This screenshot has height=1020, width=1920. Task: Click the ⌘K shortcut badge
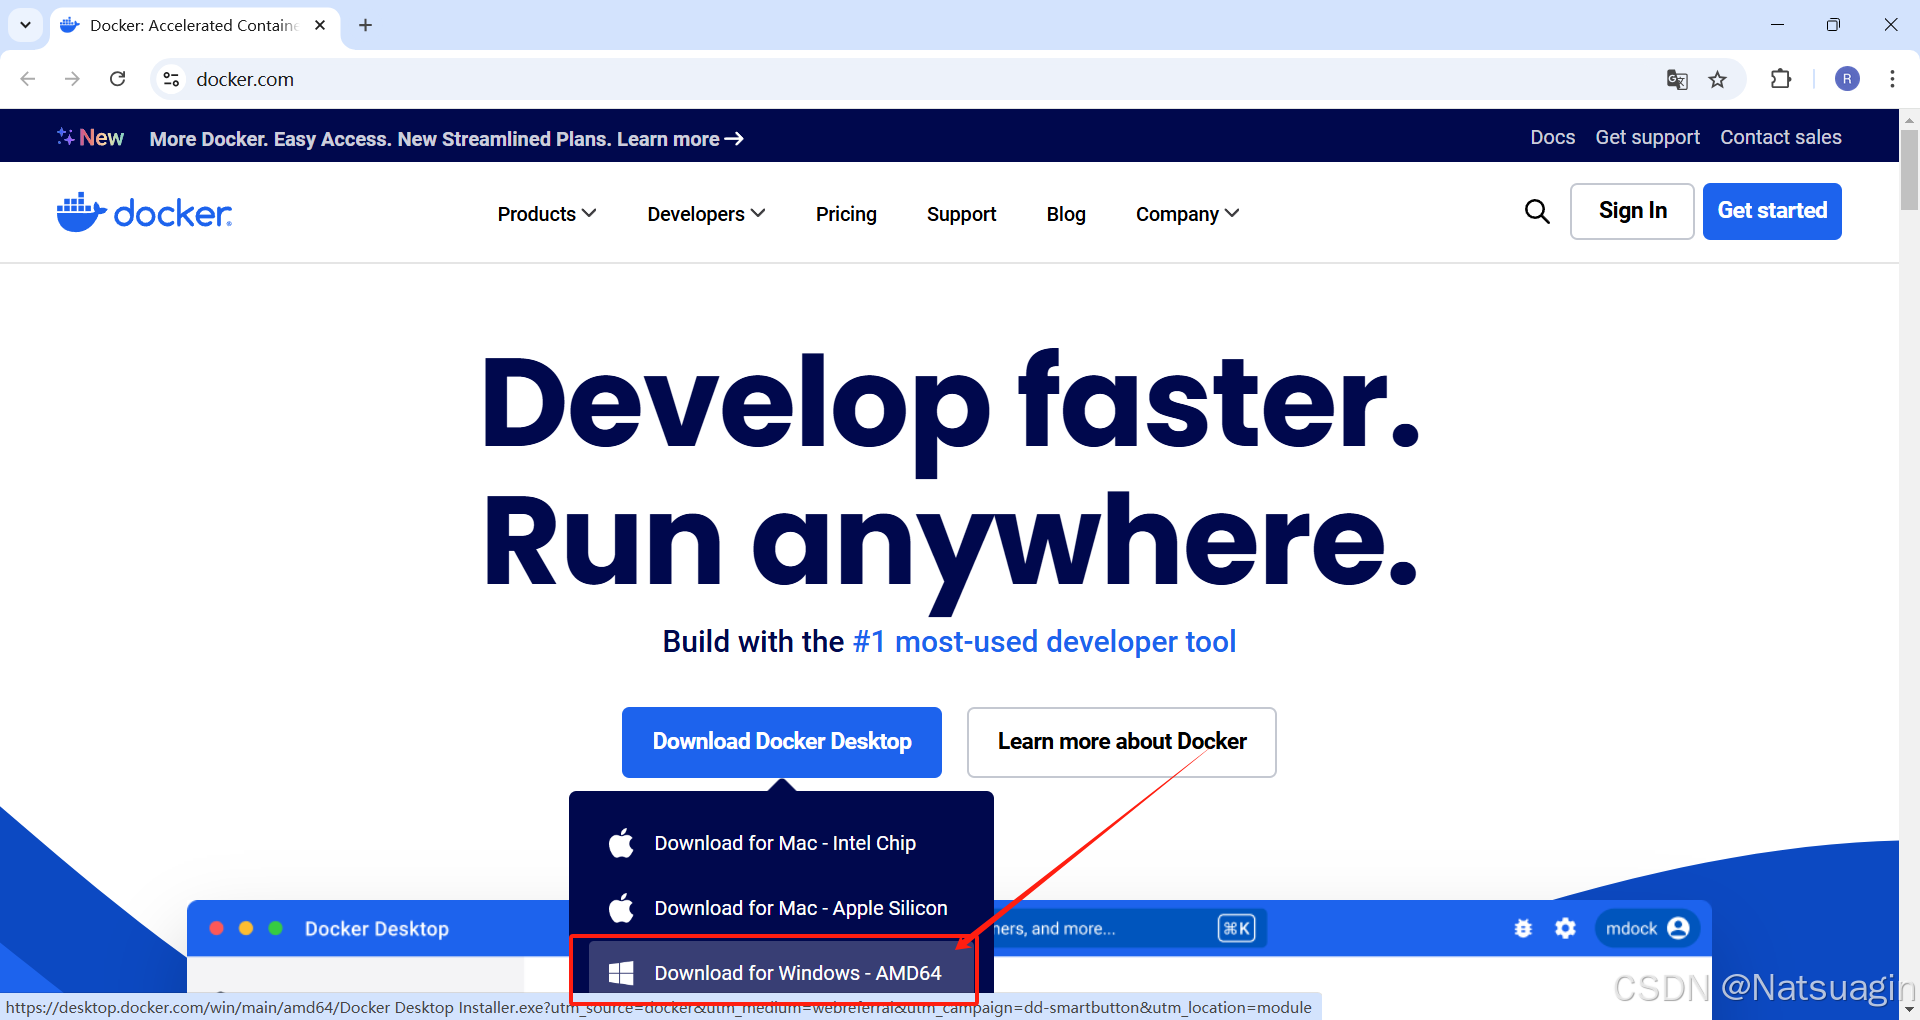(x=1236, y=929)
